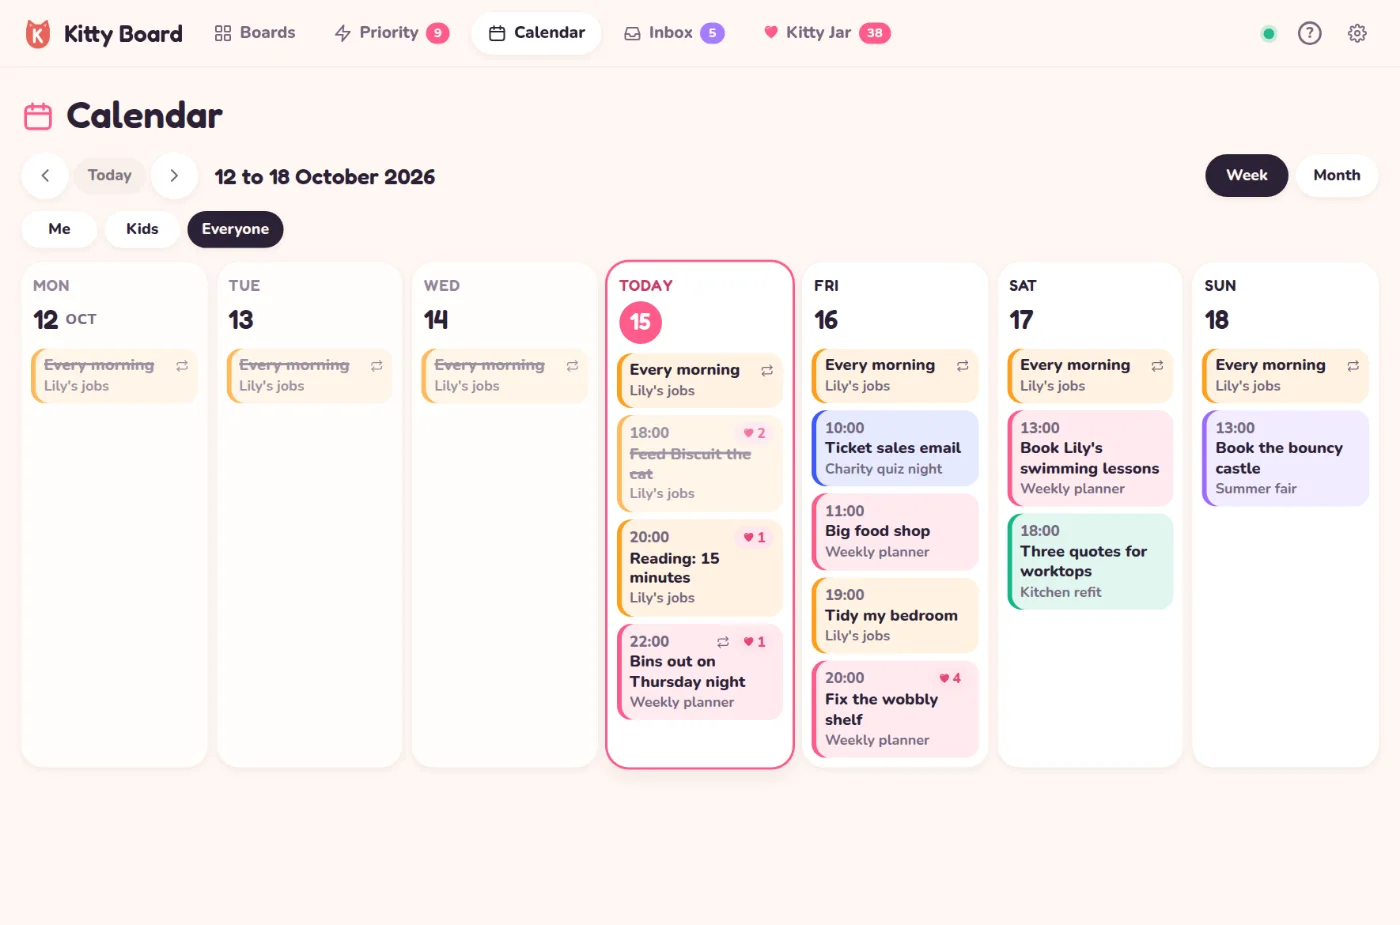
Task: Click heart count on Feed Biscuit card
Action: pos(755,433)
